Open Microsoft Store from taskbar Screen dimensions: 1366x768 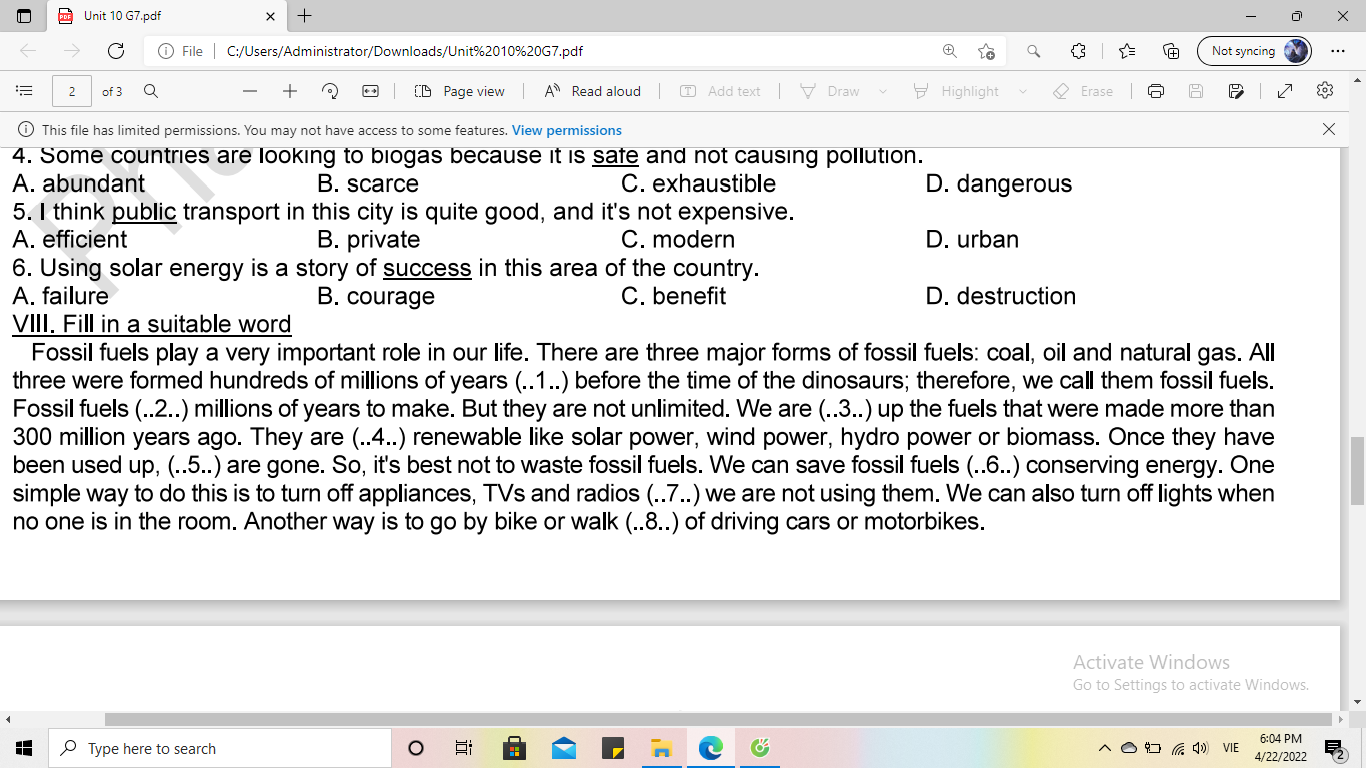pyautogui.click(x=515, y=748)
